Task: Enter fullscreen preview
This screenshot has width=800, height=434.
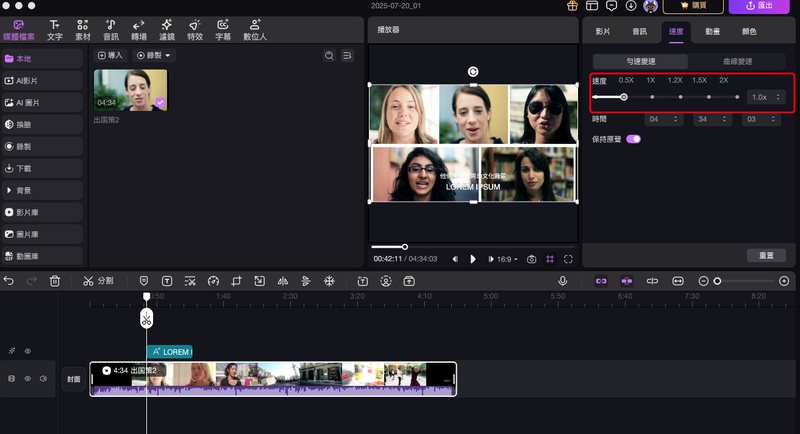Action: pos(568,259)
